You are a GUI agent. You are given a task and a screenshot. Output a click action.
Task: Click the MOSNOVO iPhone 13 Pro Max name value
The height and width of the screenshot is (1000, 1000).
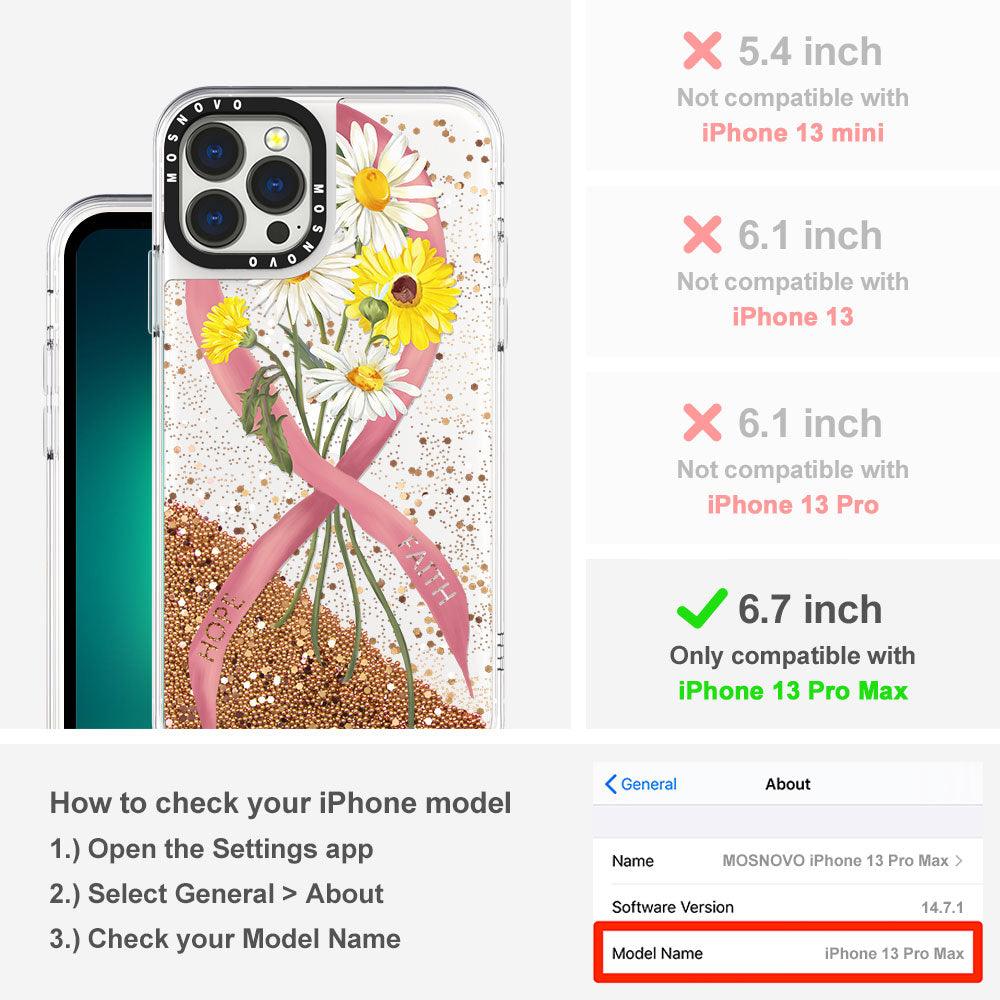[835, 860]
